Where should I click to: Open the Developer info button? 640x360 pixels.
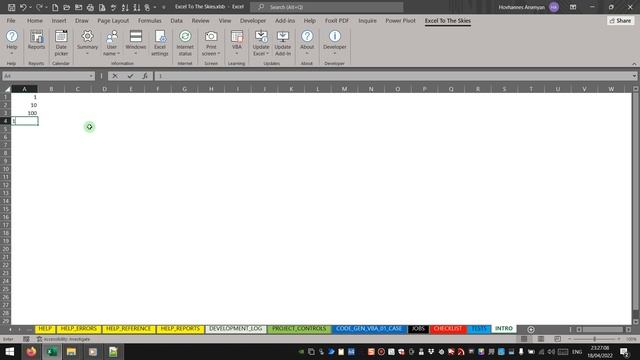[x=335, y=42]
